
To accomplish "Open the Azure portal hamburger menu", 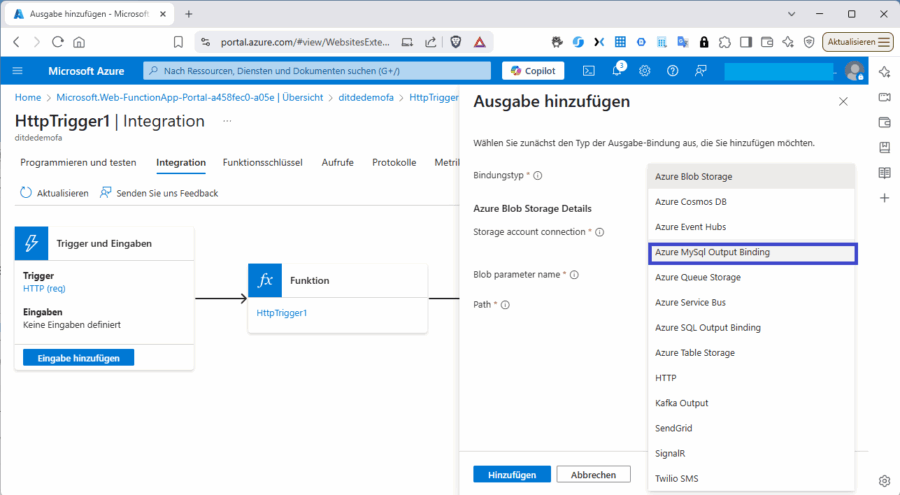I will tap(18, 71).
